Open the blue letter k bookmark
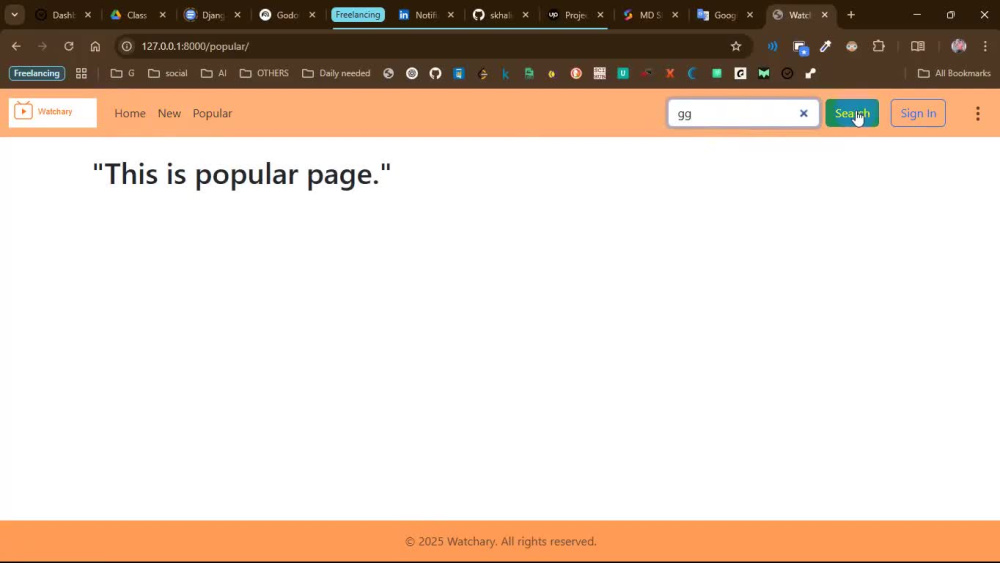 pos(506,73)
